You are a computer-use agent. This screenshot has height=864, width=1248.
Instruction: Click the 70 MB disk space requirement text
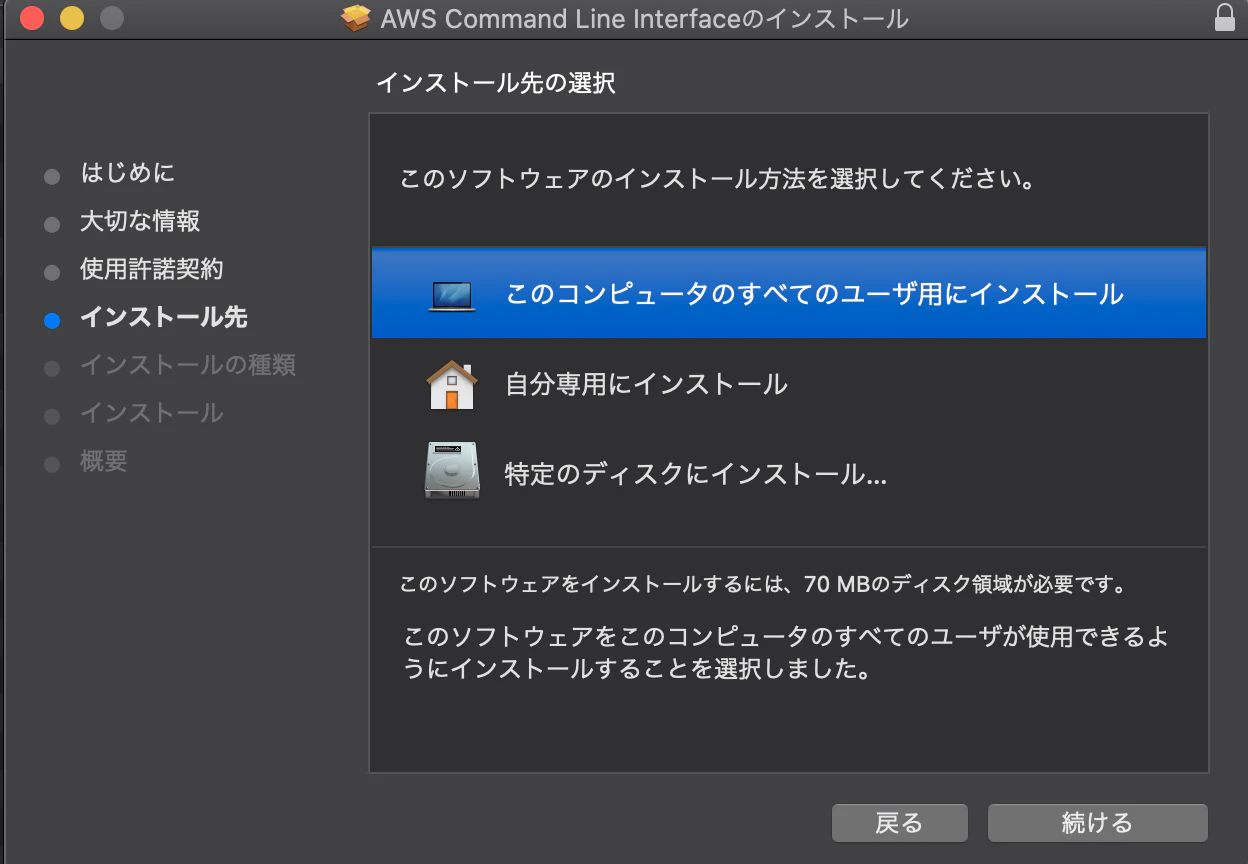point(763,584)
